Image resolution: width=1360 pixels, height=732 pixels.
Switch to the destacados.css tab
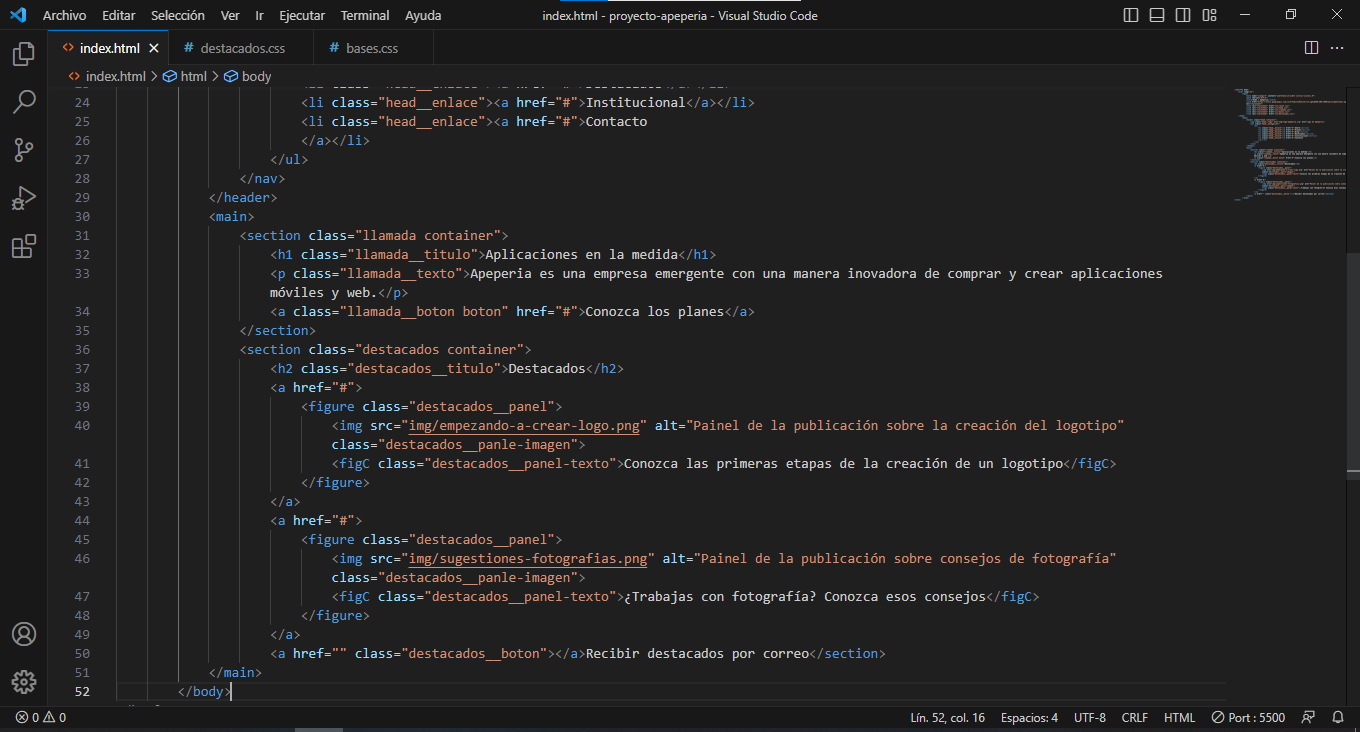241,48
